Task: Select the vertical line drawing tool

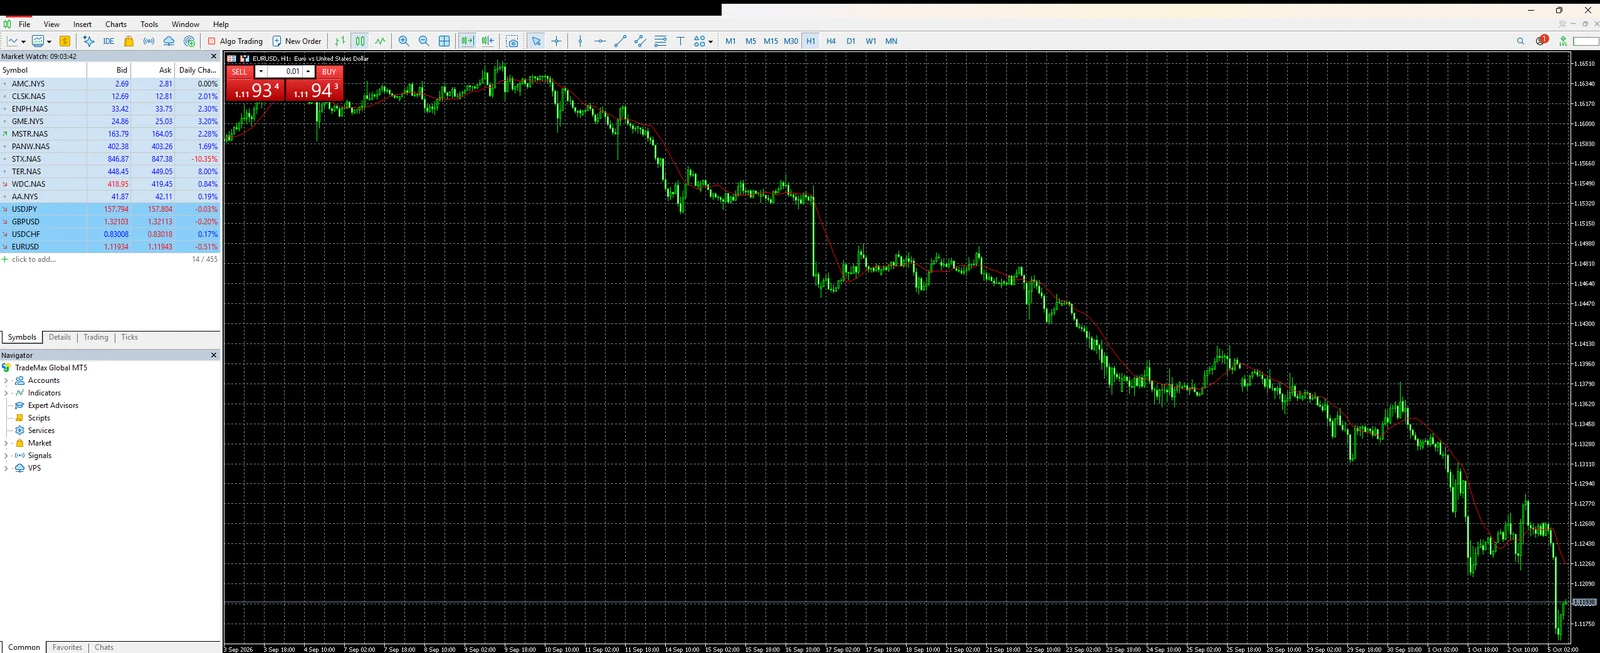Action: (580, 41)
